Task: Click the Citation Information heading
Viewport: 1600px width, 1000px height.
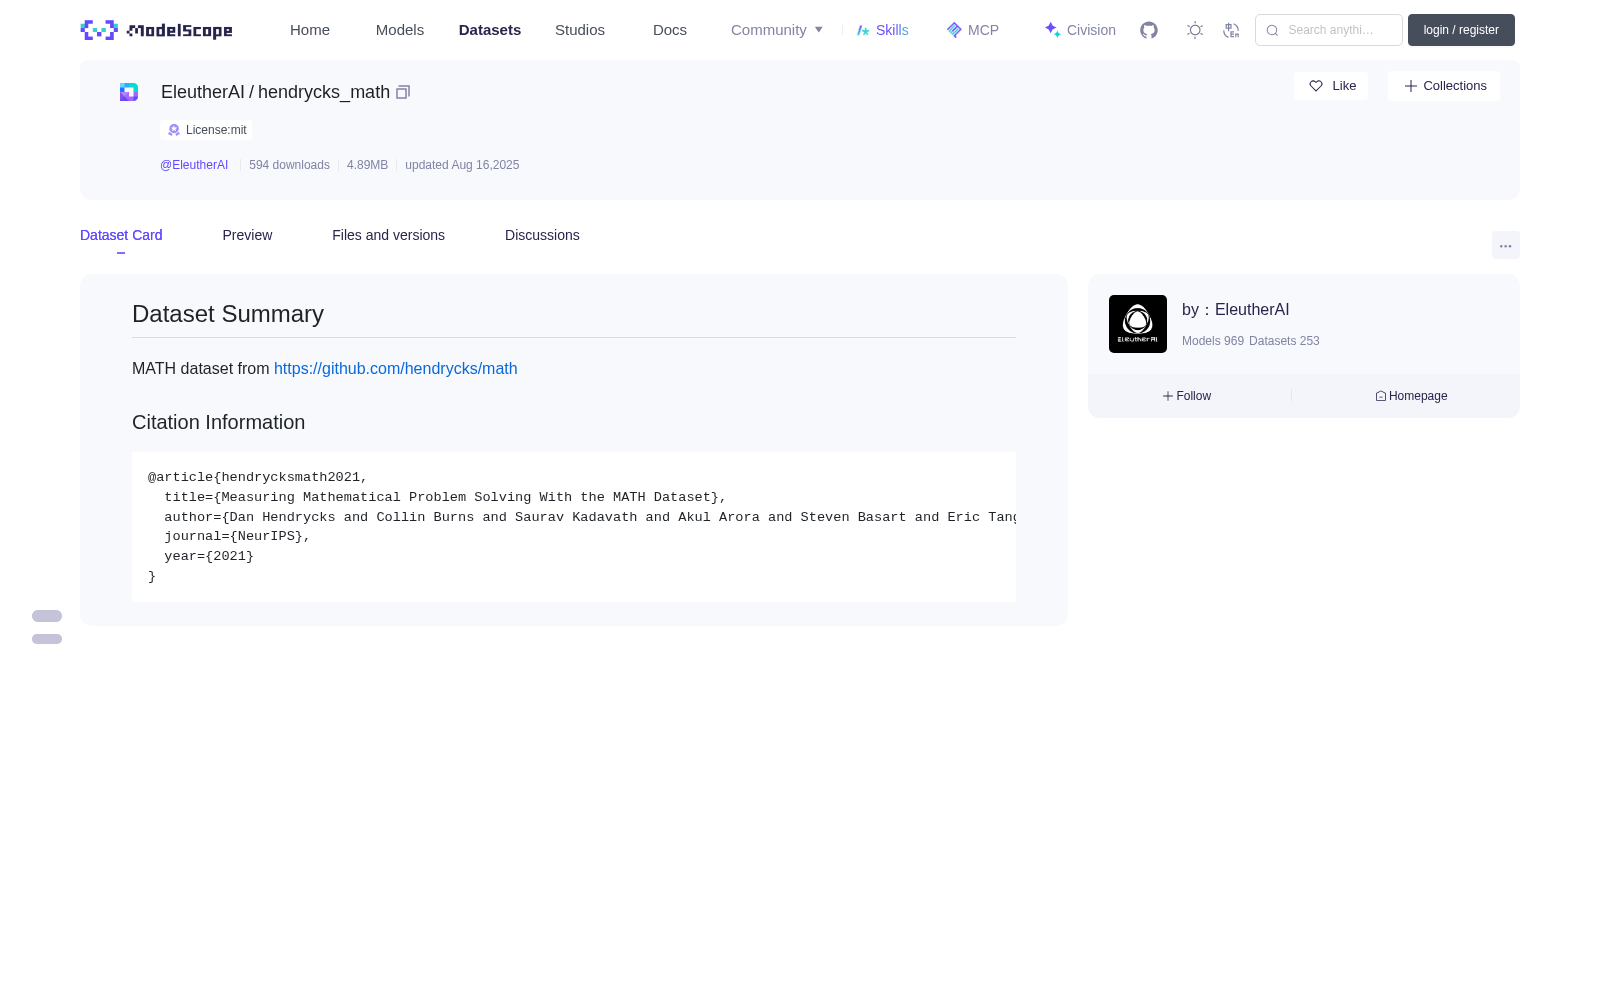Action: tap(218, 422)
